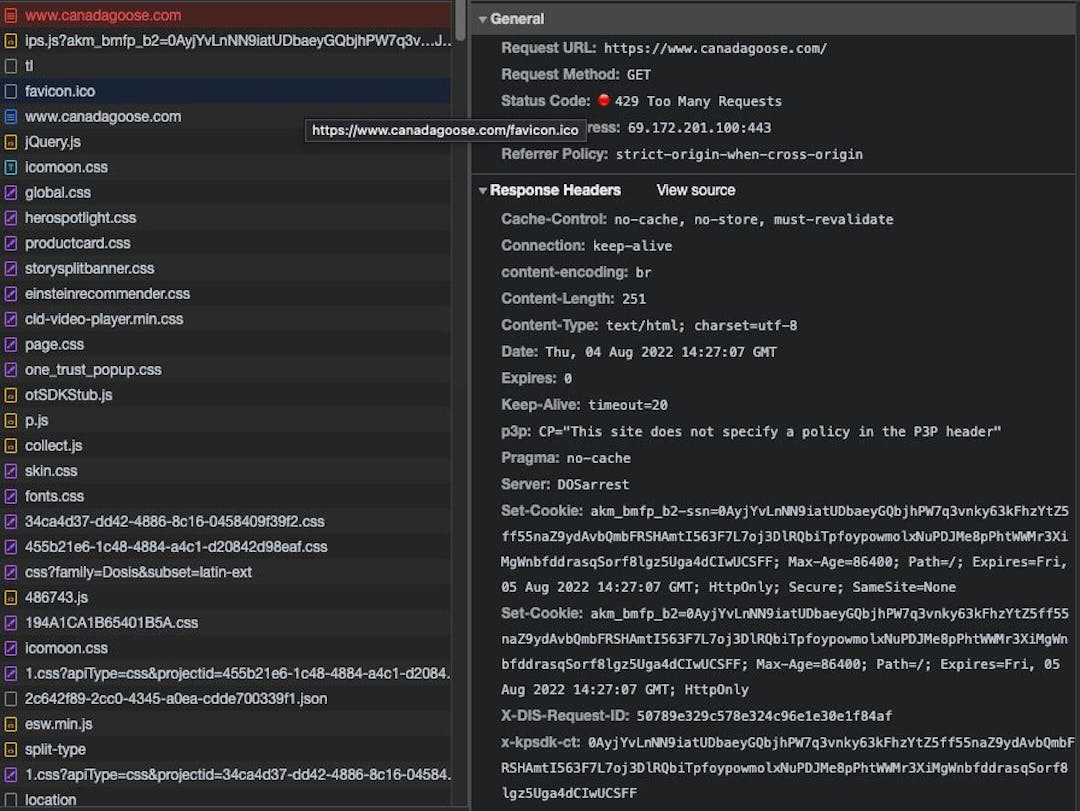This screenshot has height=811, width=1080.
Task: Click the script icon beside collect.js
Action: 11,446
